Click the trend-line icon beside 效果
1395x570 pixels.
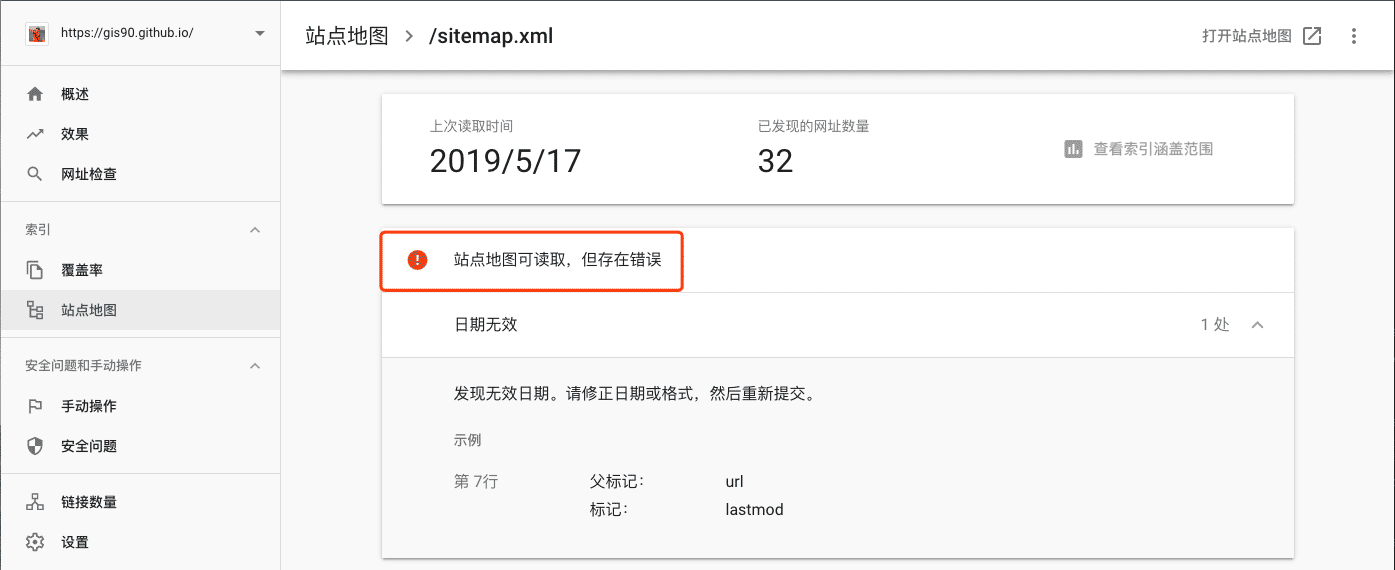(35, 134)
